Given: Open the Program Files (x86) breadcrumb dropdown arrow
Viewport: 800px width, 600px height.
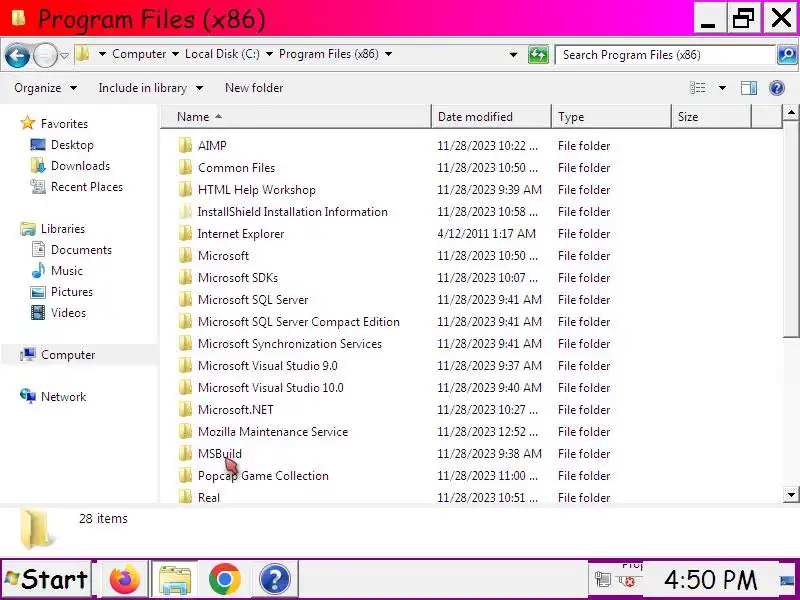Looking at the screenshot, I should point(388,54).
